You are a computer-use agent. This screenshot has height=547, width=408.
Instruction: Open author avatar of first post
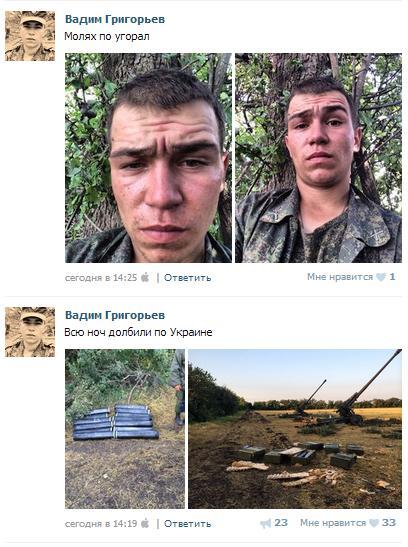30,36
